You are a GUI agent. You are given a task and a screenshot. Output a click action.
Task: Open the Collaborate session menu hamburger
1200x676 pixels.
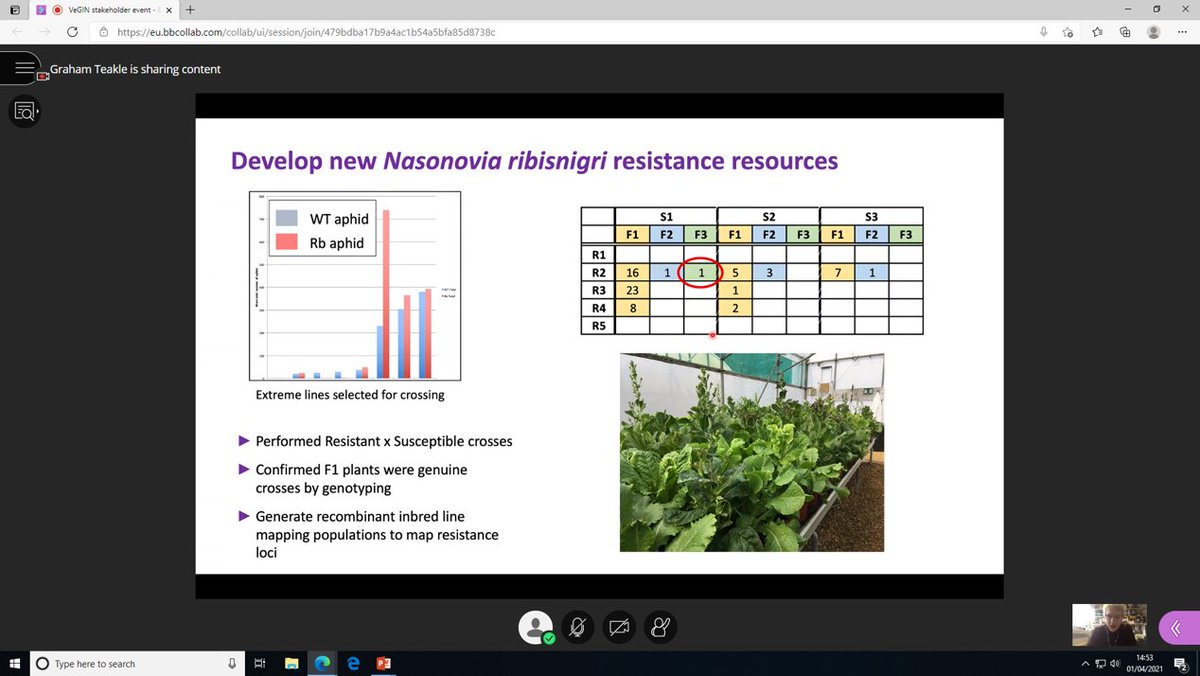(24, 68)
